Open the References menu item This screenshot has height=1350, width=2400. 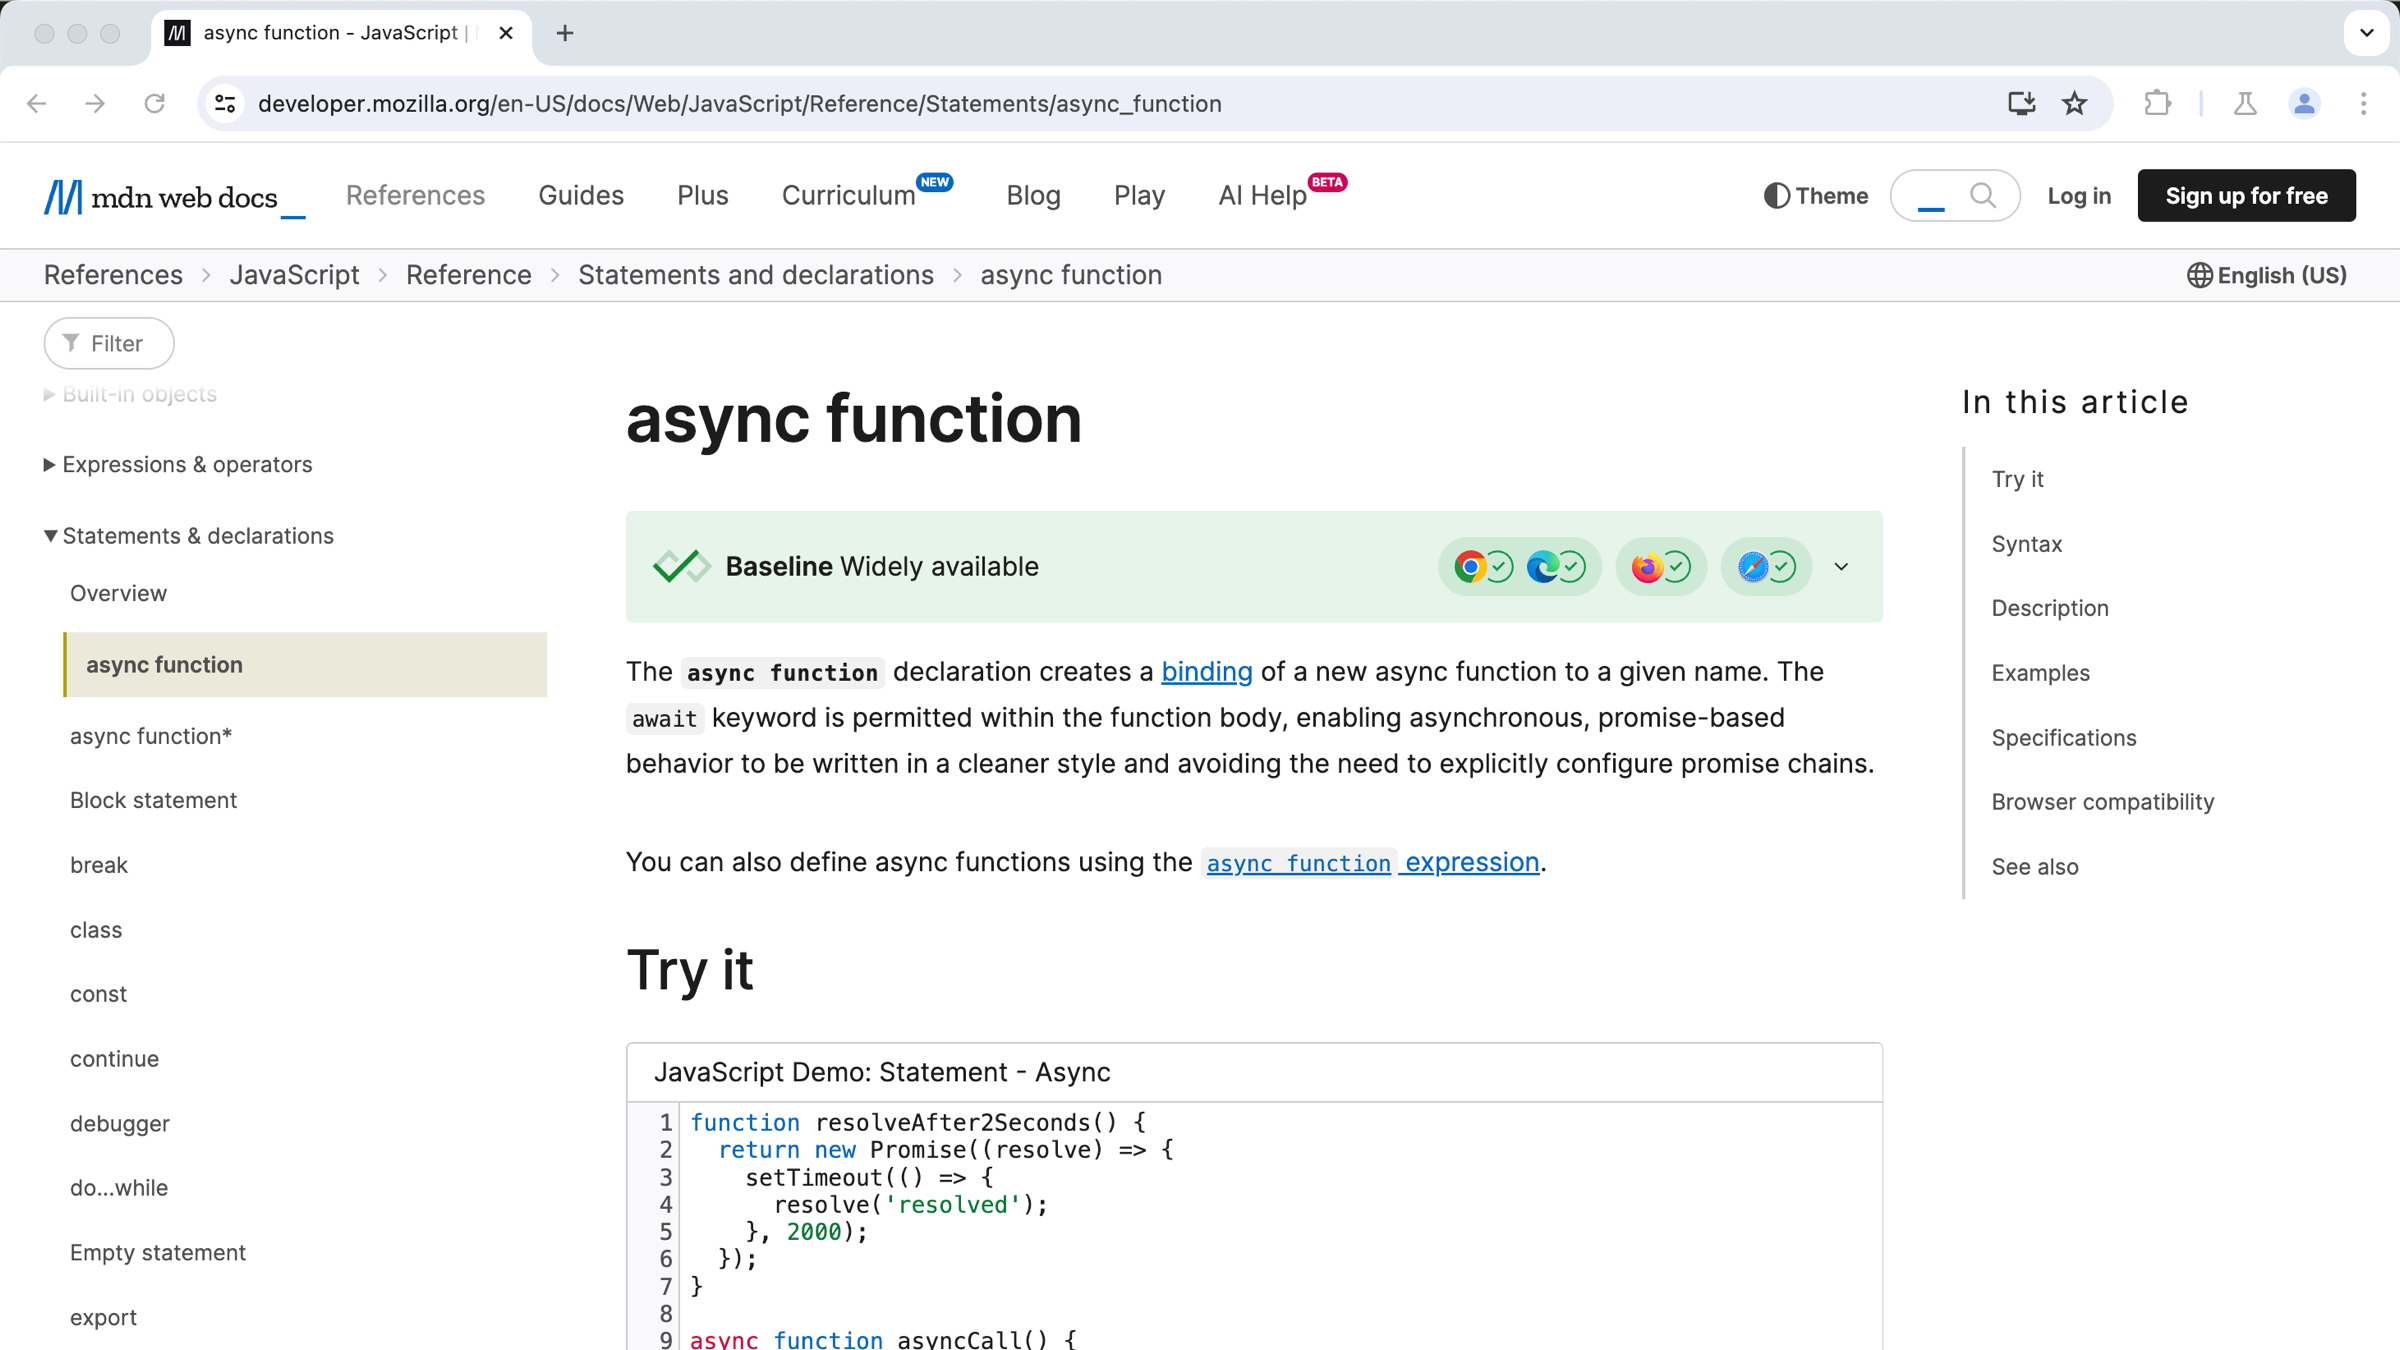[x=415, y=196]
